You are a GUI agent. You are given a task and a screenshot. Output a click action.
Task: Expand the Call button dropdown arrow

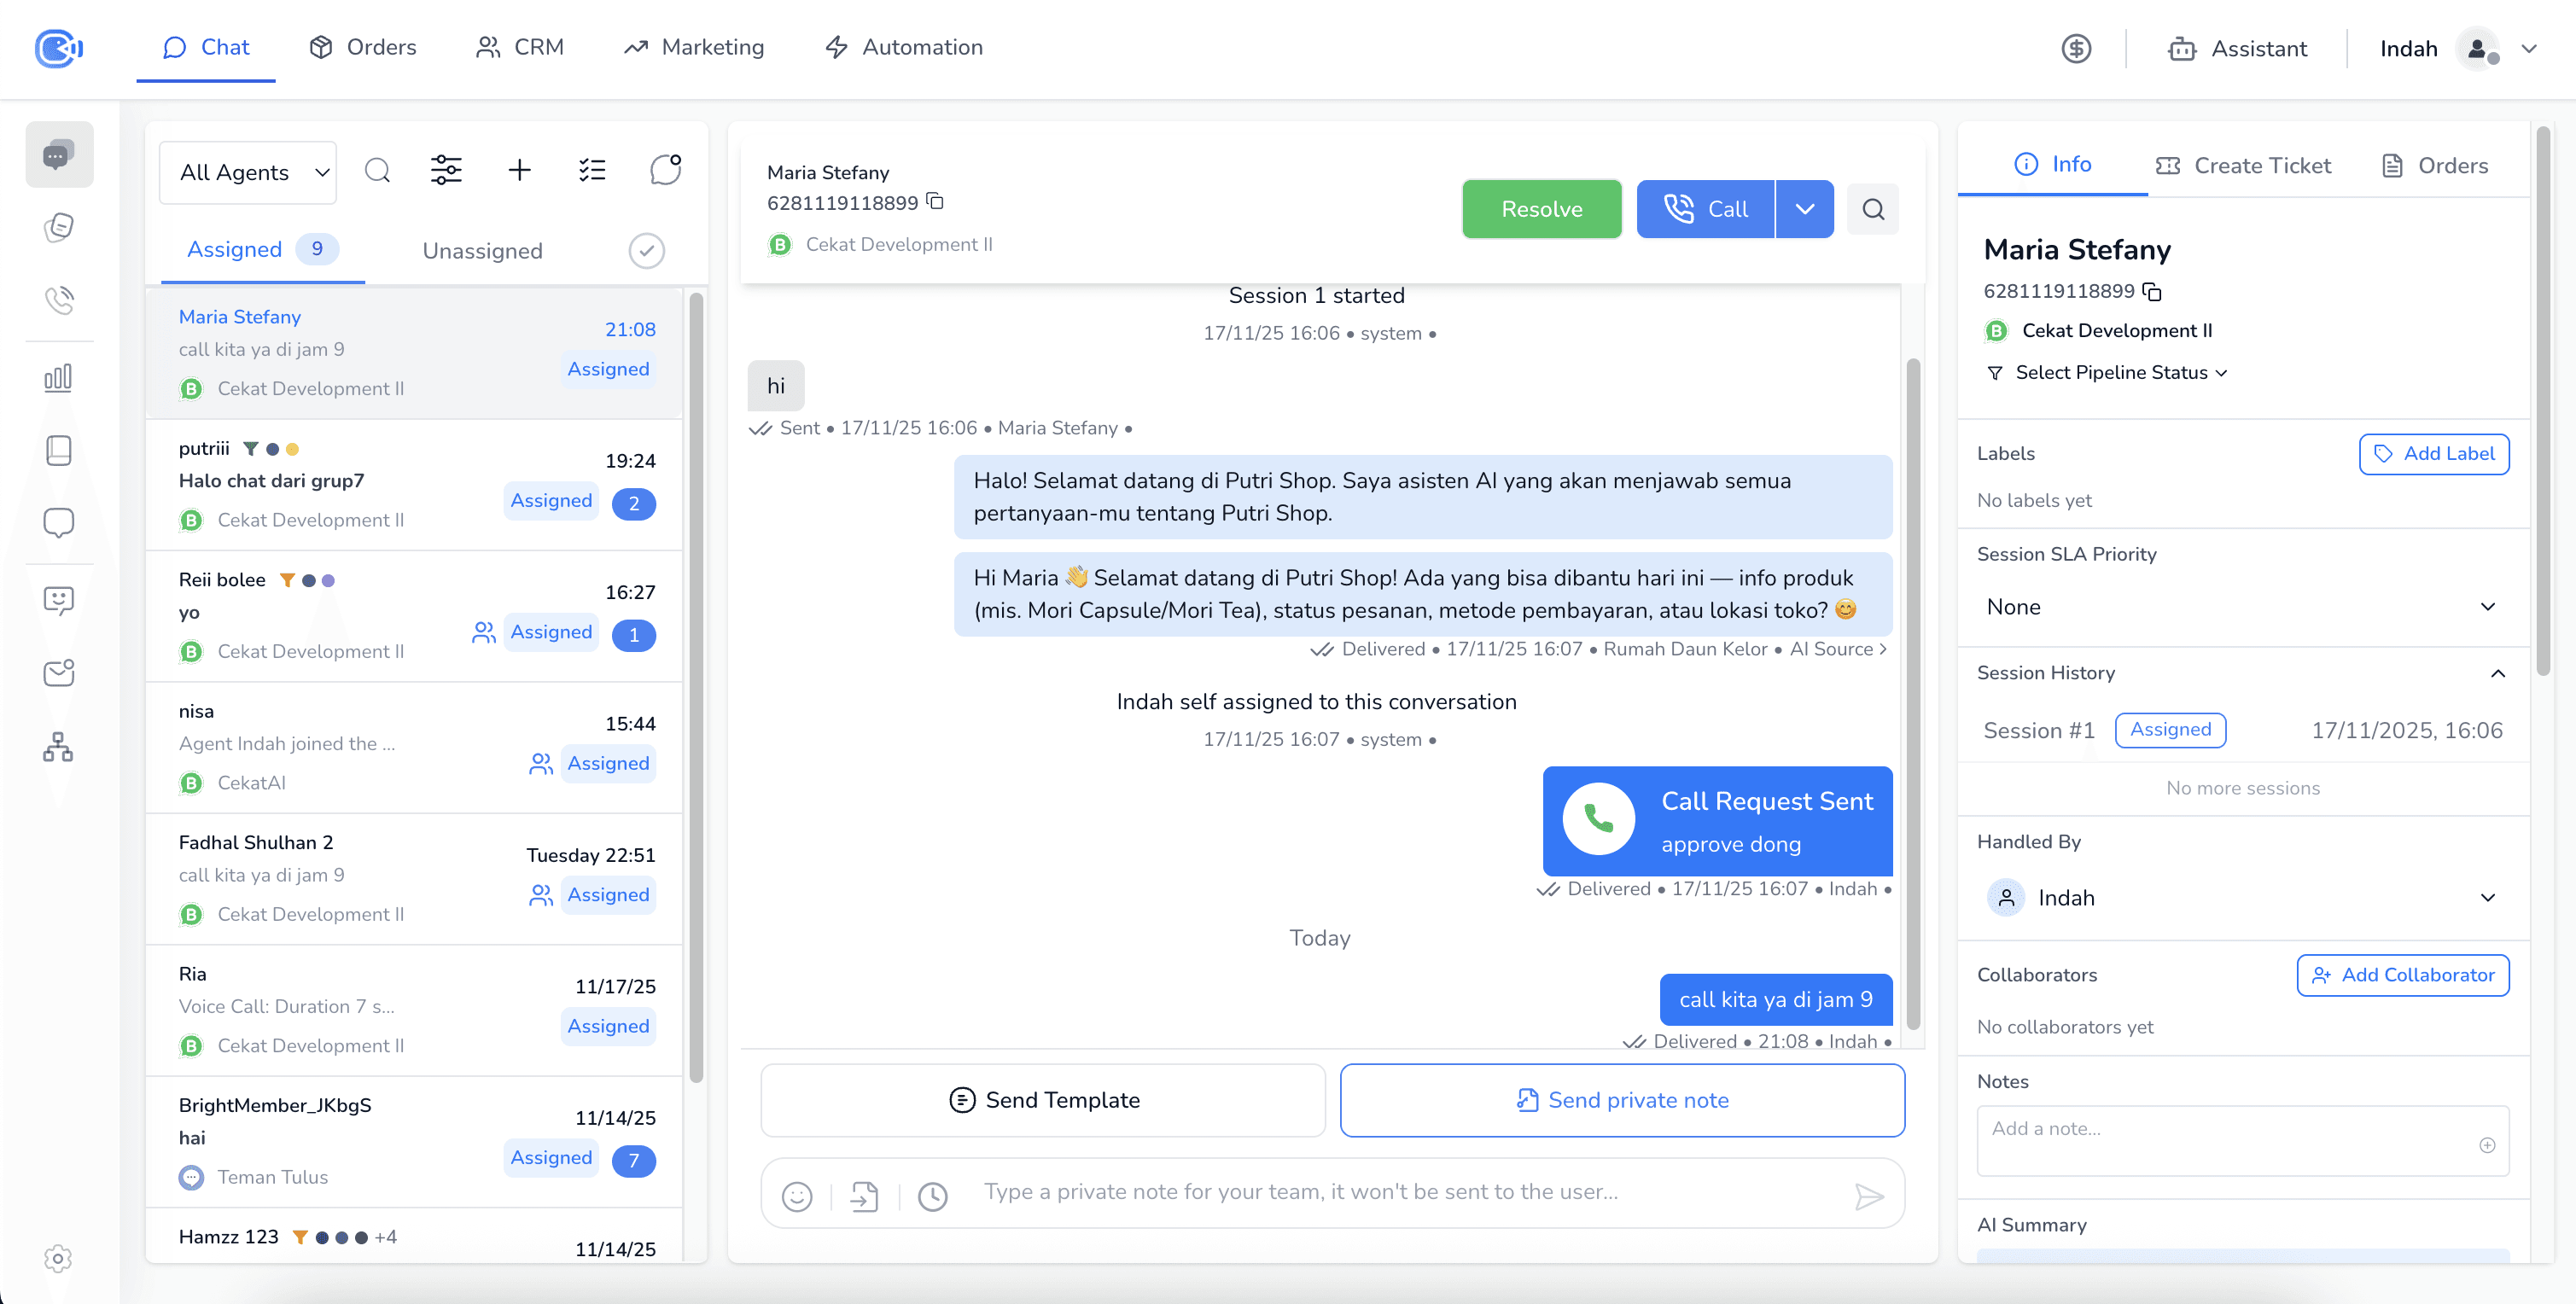pyautogui.click(x=1804, y=209)
